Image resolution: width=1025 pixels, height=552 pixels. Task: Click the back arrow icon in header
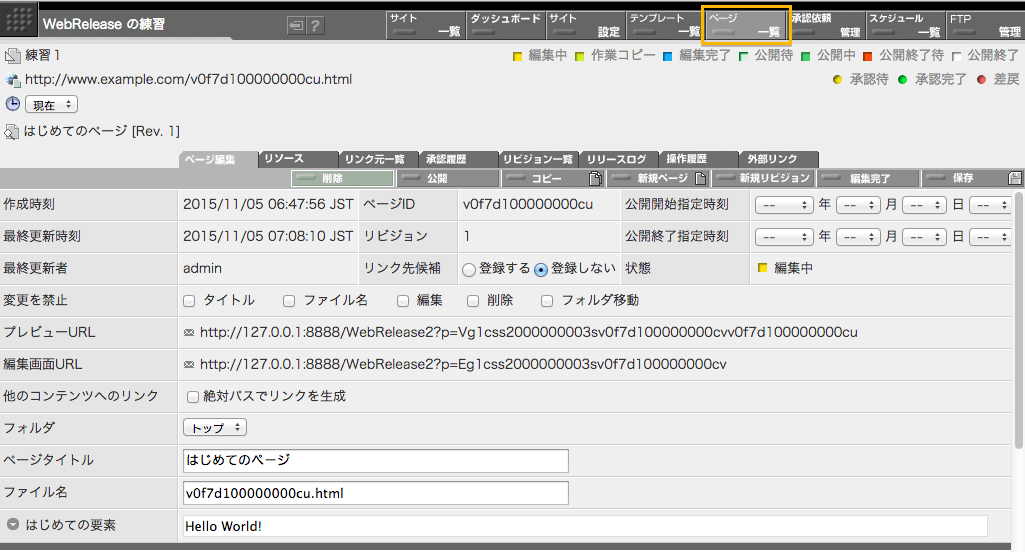(x=297, y=26)
